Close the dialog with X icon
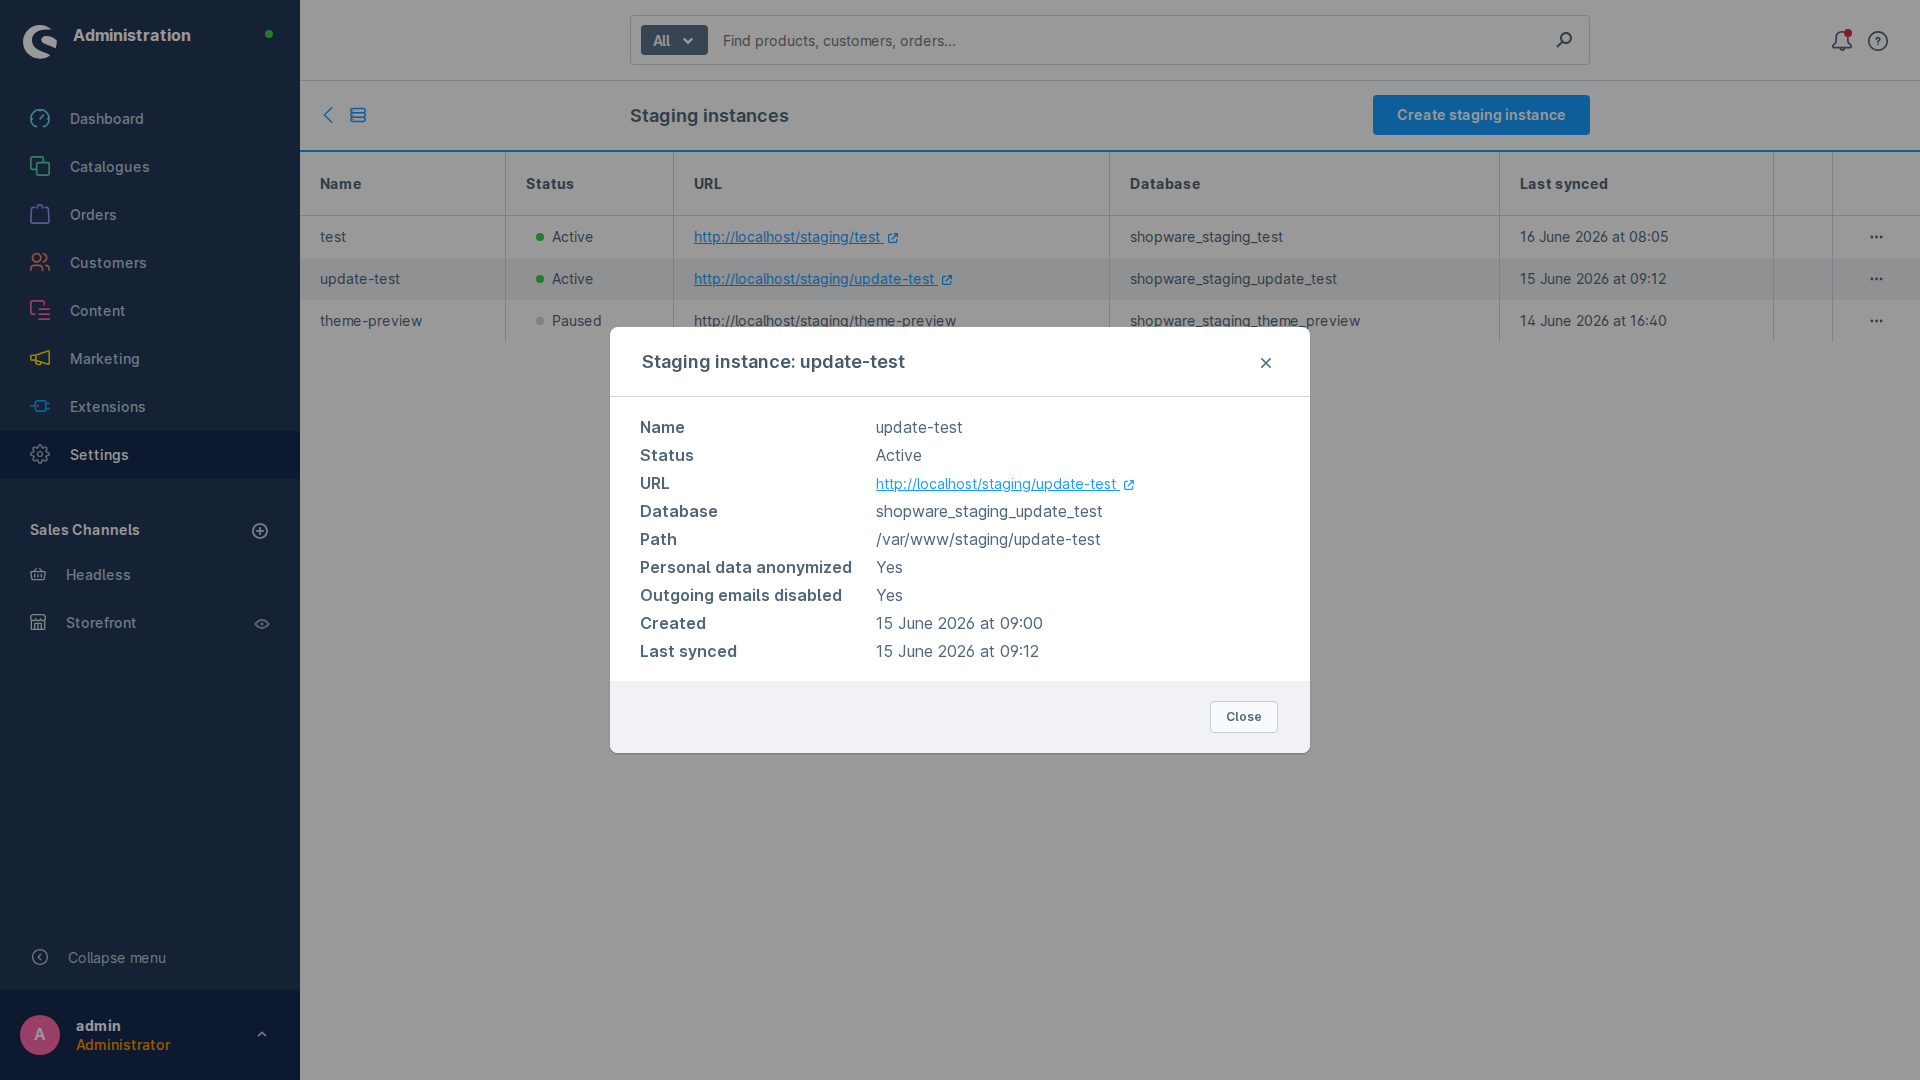 pyautogui.click(x=1266, y=363)
